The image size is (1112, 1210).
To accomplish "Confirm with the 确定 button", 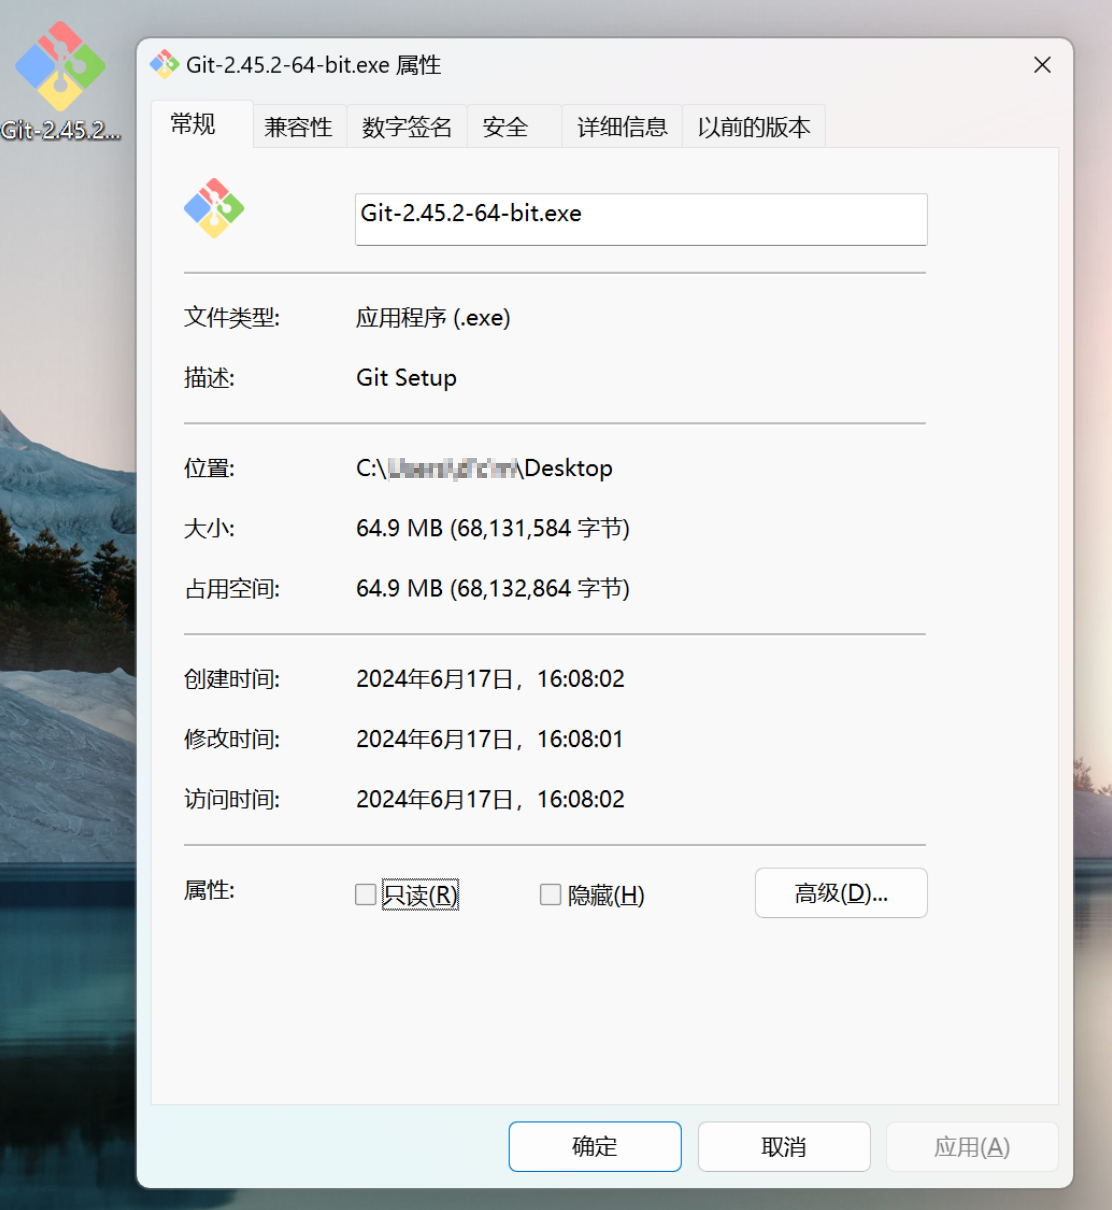I will 595,1146.
